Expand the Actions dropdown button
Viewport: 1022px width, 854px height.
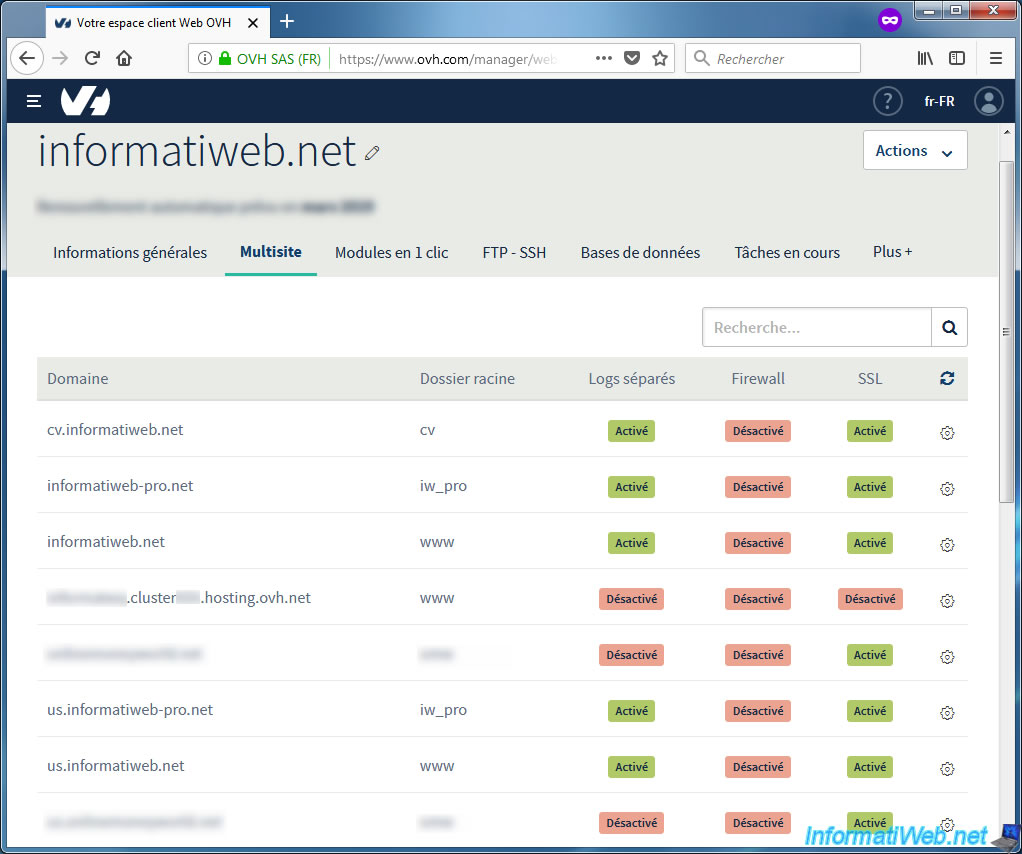tap(914, 151)
